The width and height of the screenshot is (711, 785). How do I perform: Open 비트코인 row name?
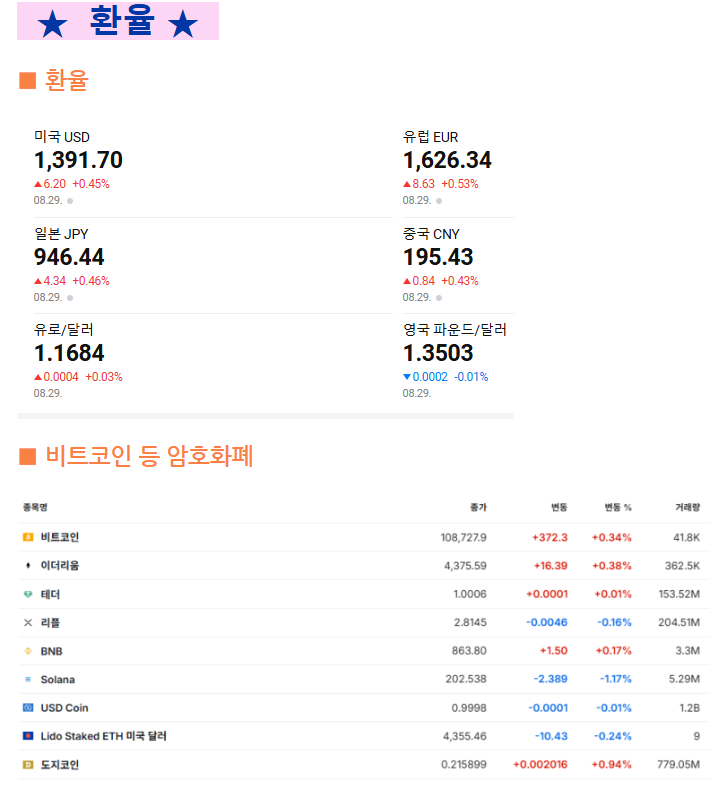click(60, 537)
